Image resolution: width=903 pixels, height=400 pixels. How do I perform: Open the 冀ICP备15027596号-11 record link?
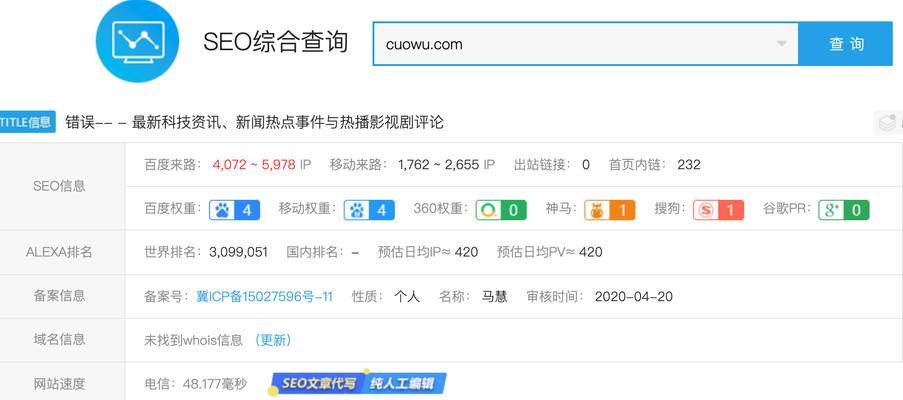[x=264, y=296]
